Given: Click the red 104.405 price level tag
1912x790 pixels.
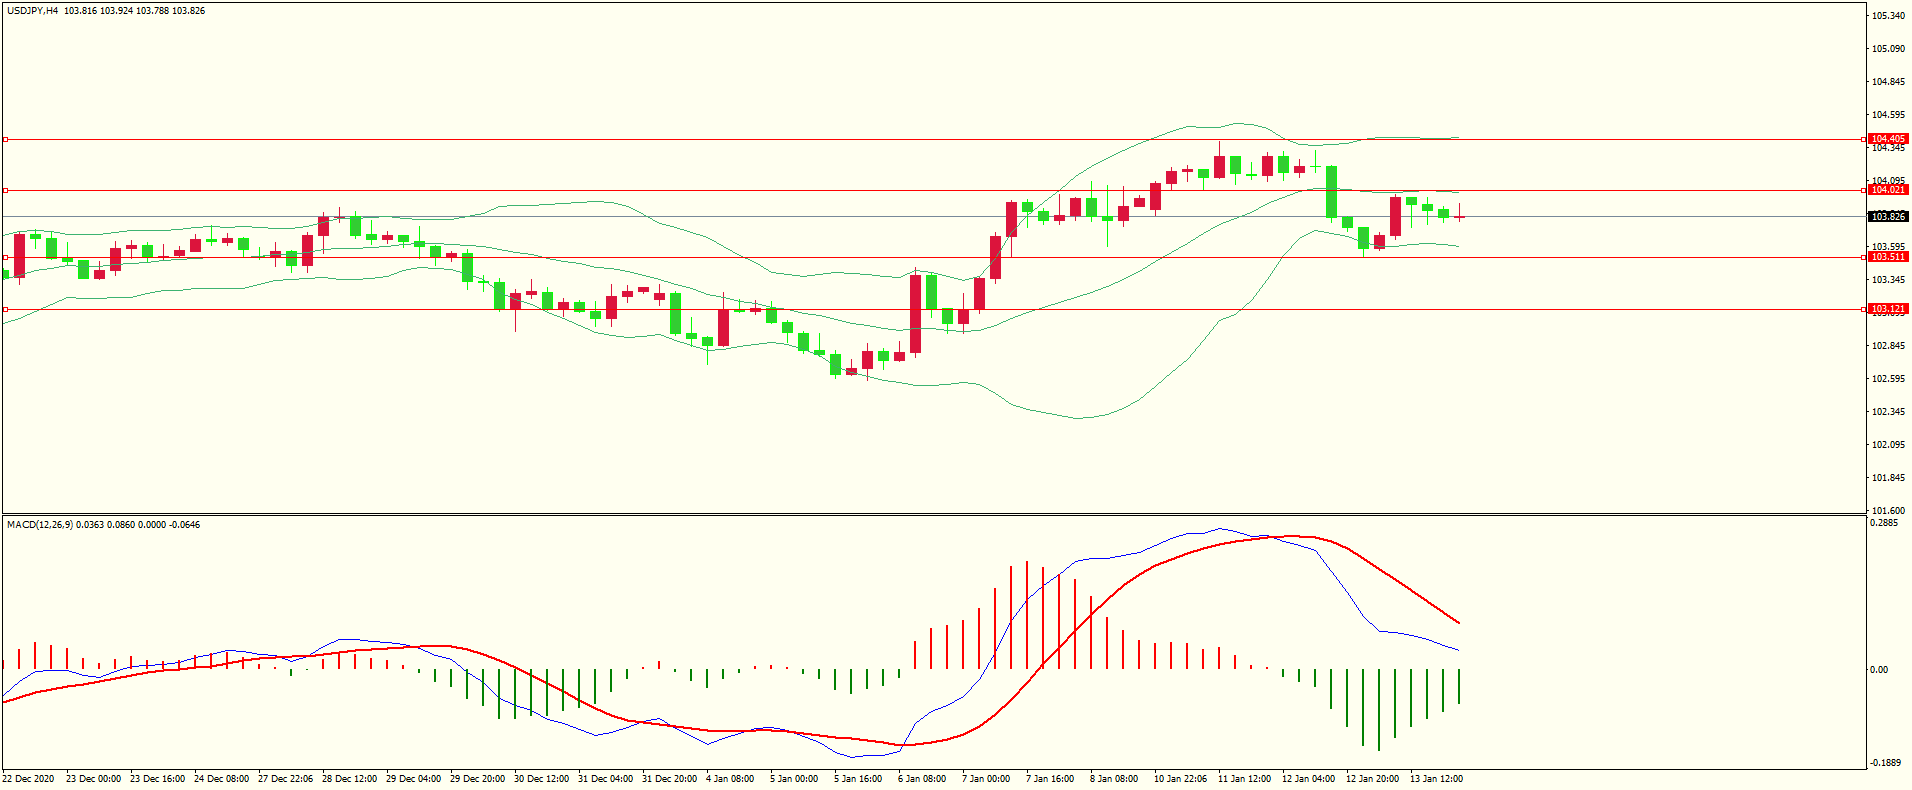Looking at the screenshot, I should (1888, 139).
